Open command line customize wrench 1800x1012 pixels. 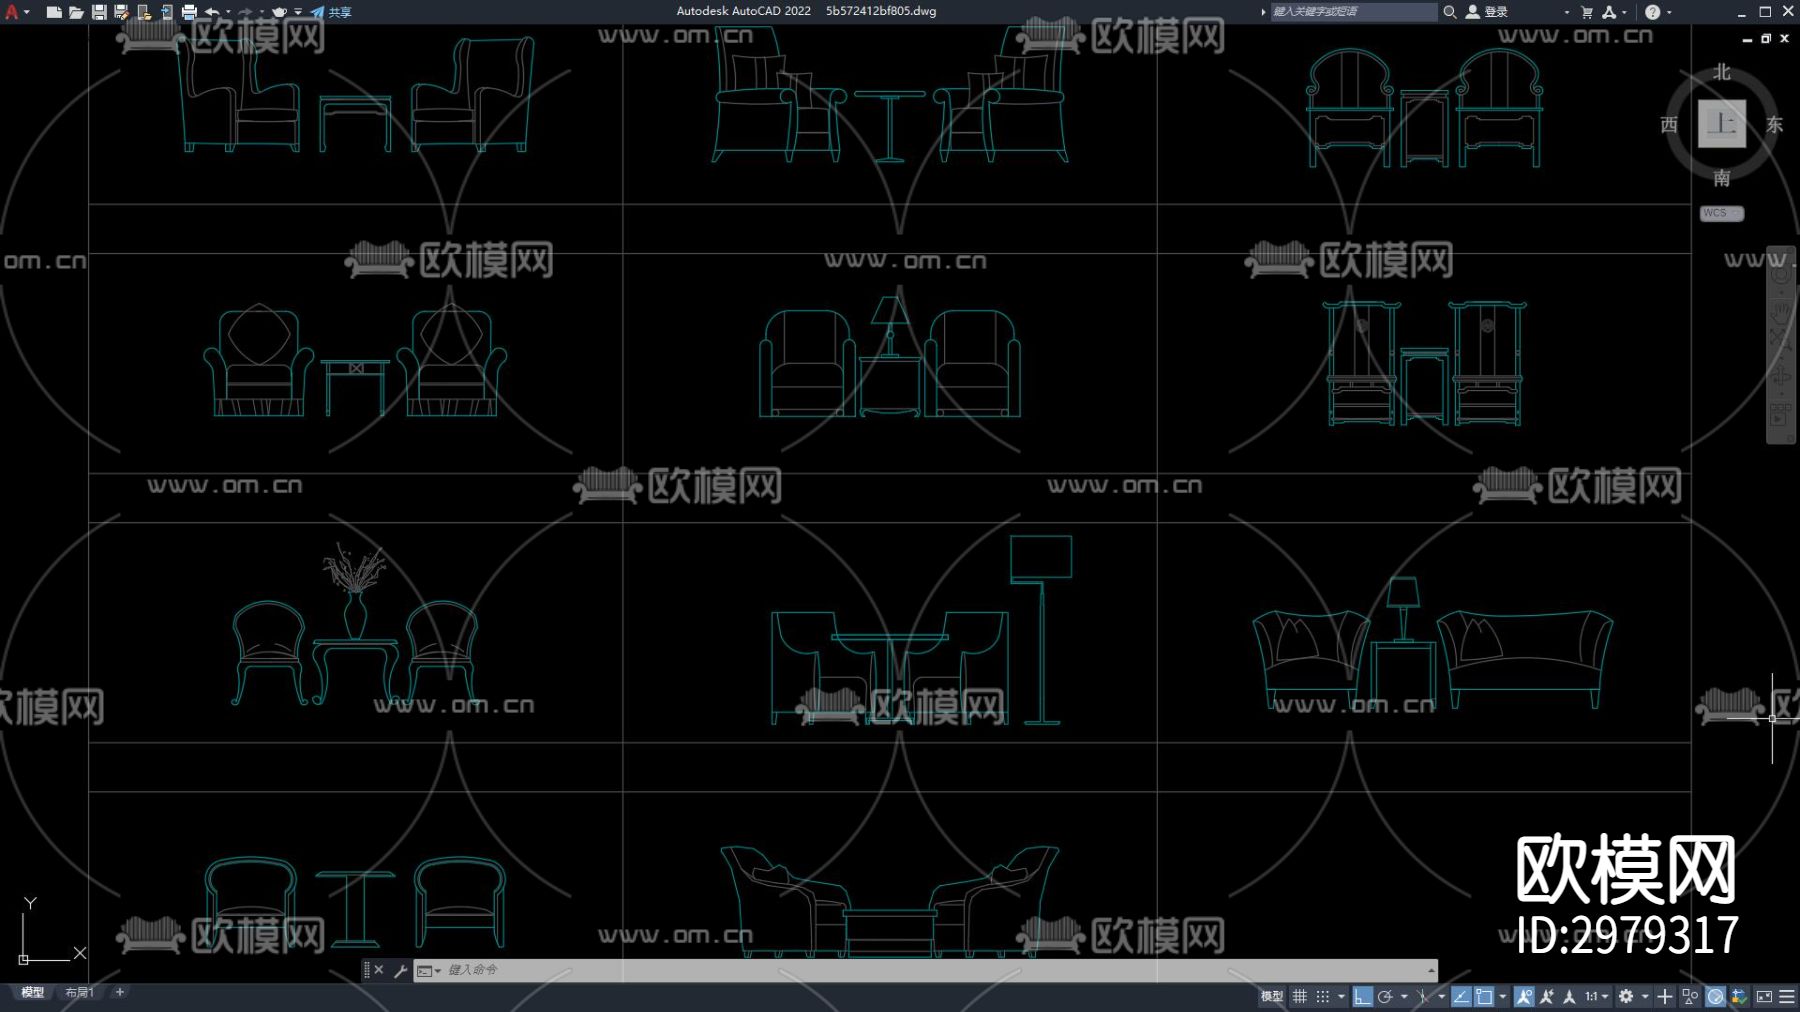click(400, 970)
